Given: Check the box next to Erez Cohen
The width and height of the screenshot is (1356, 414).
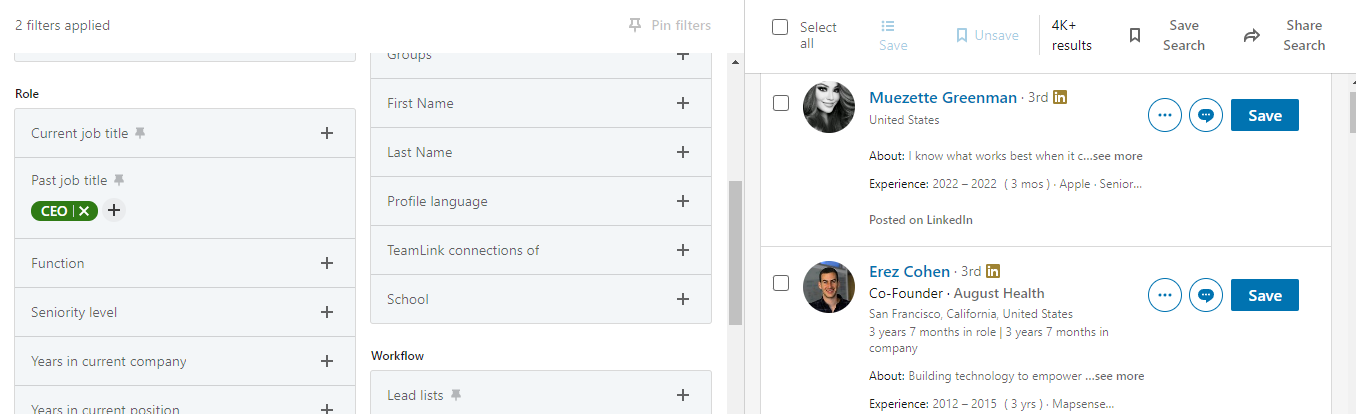Looking at the screenshot, I should point(781,283).
